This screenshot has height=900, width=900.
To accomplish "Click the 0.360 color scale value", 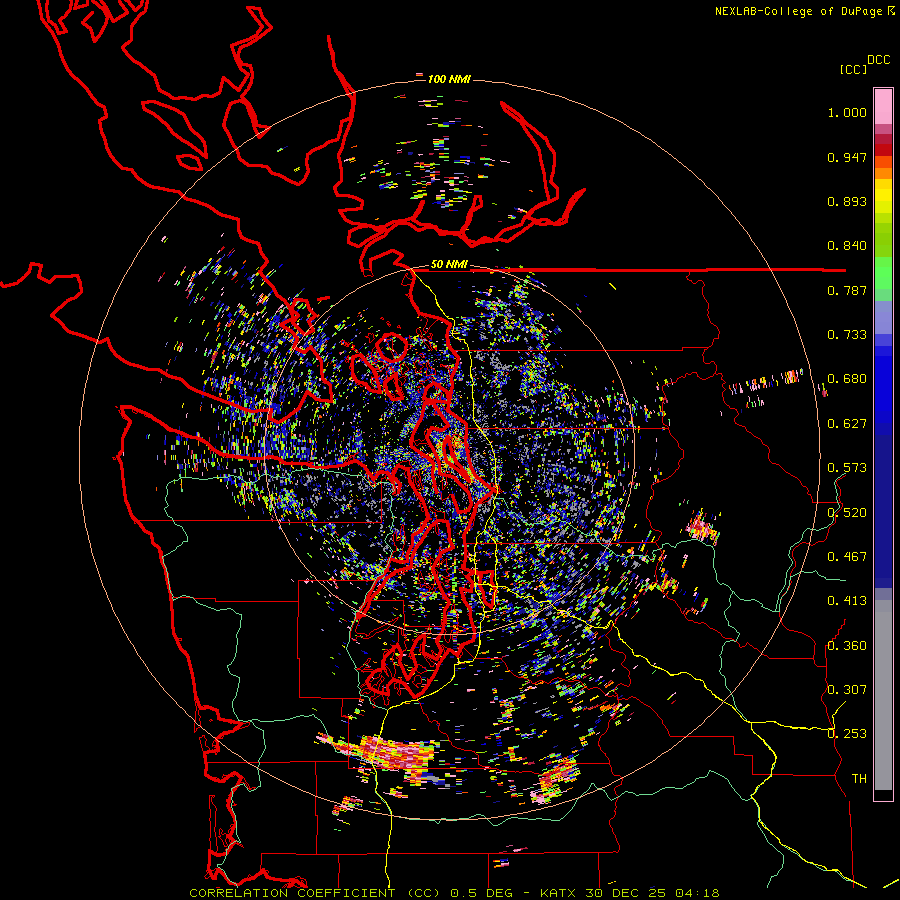I will [847, 646].
